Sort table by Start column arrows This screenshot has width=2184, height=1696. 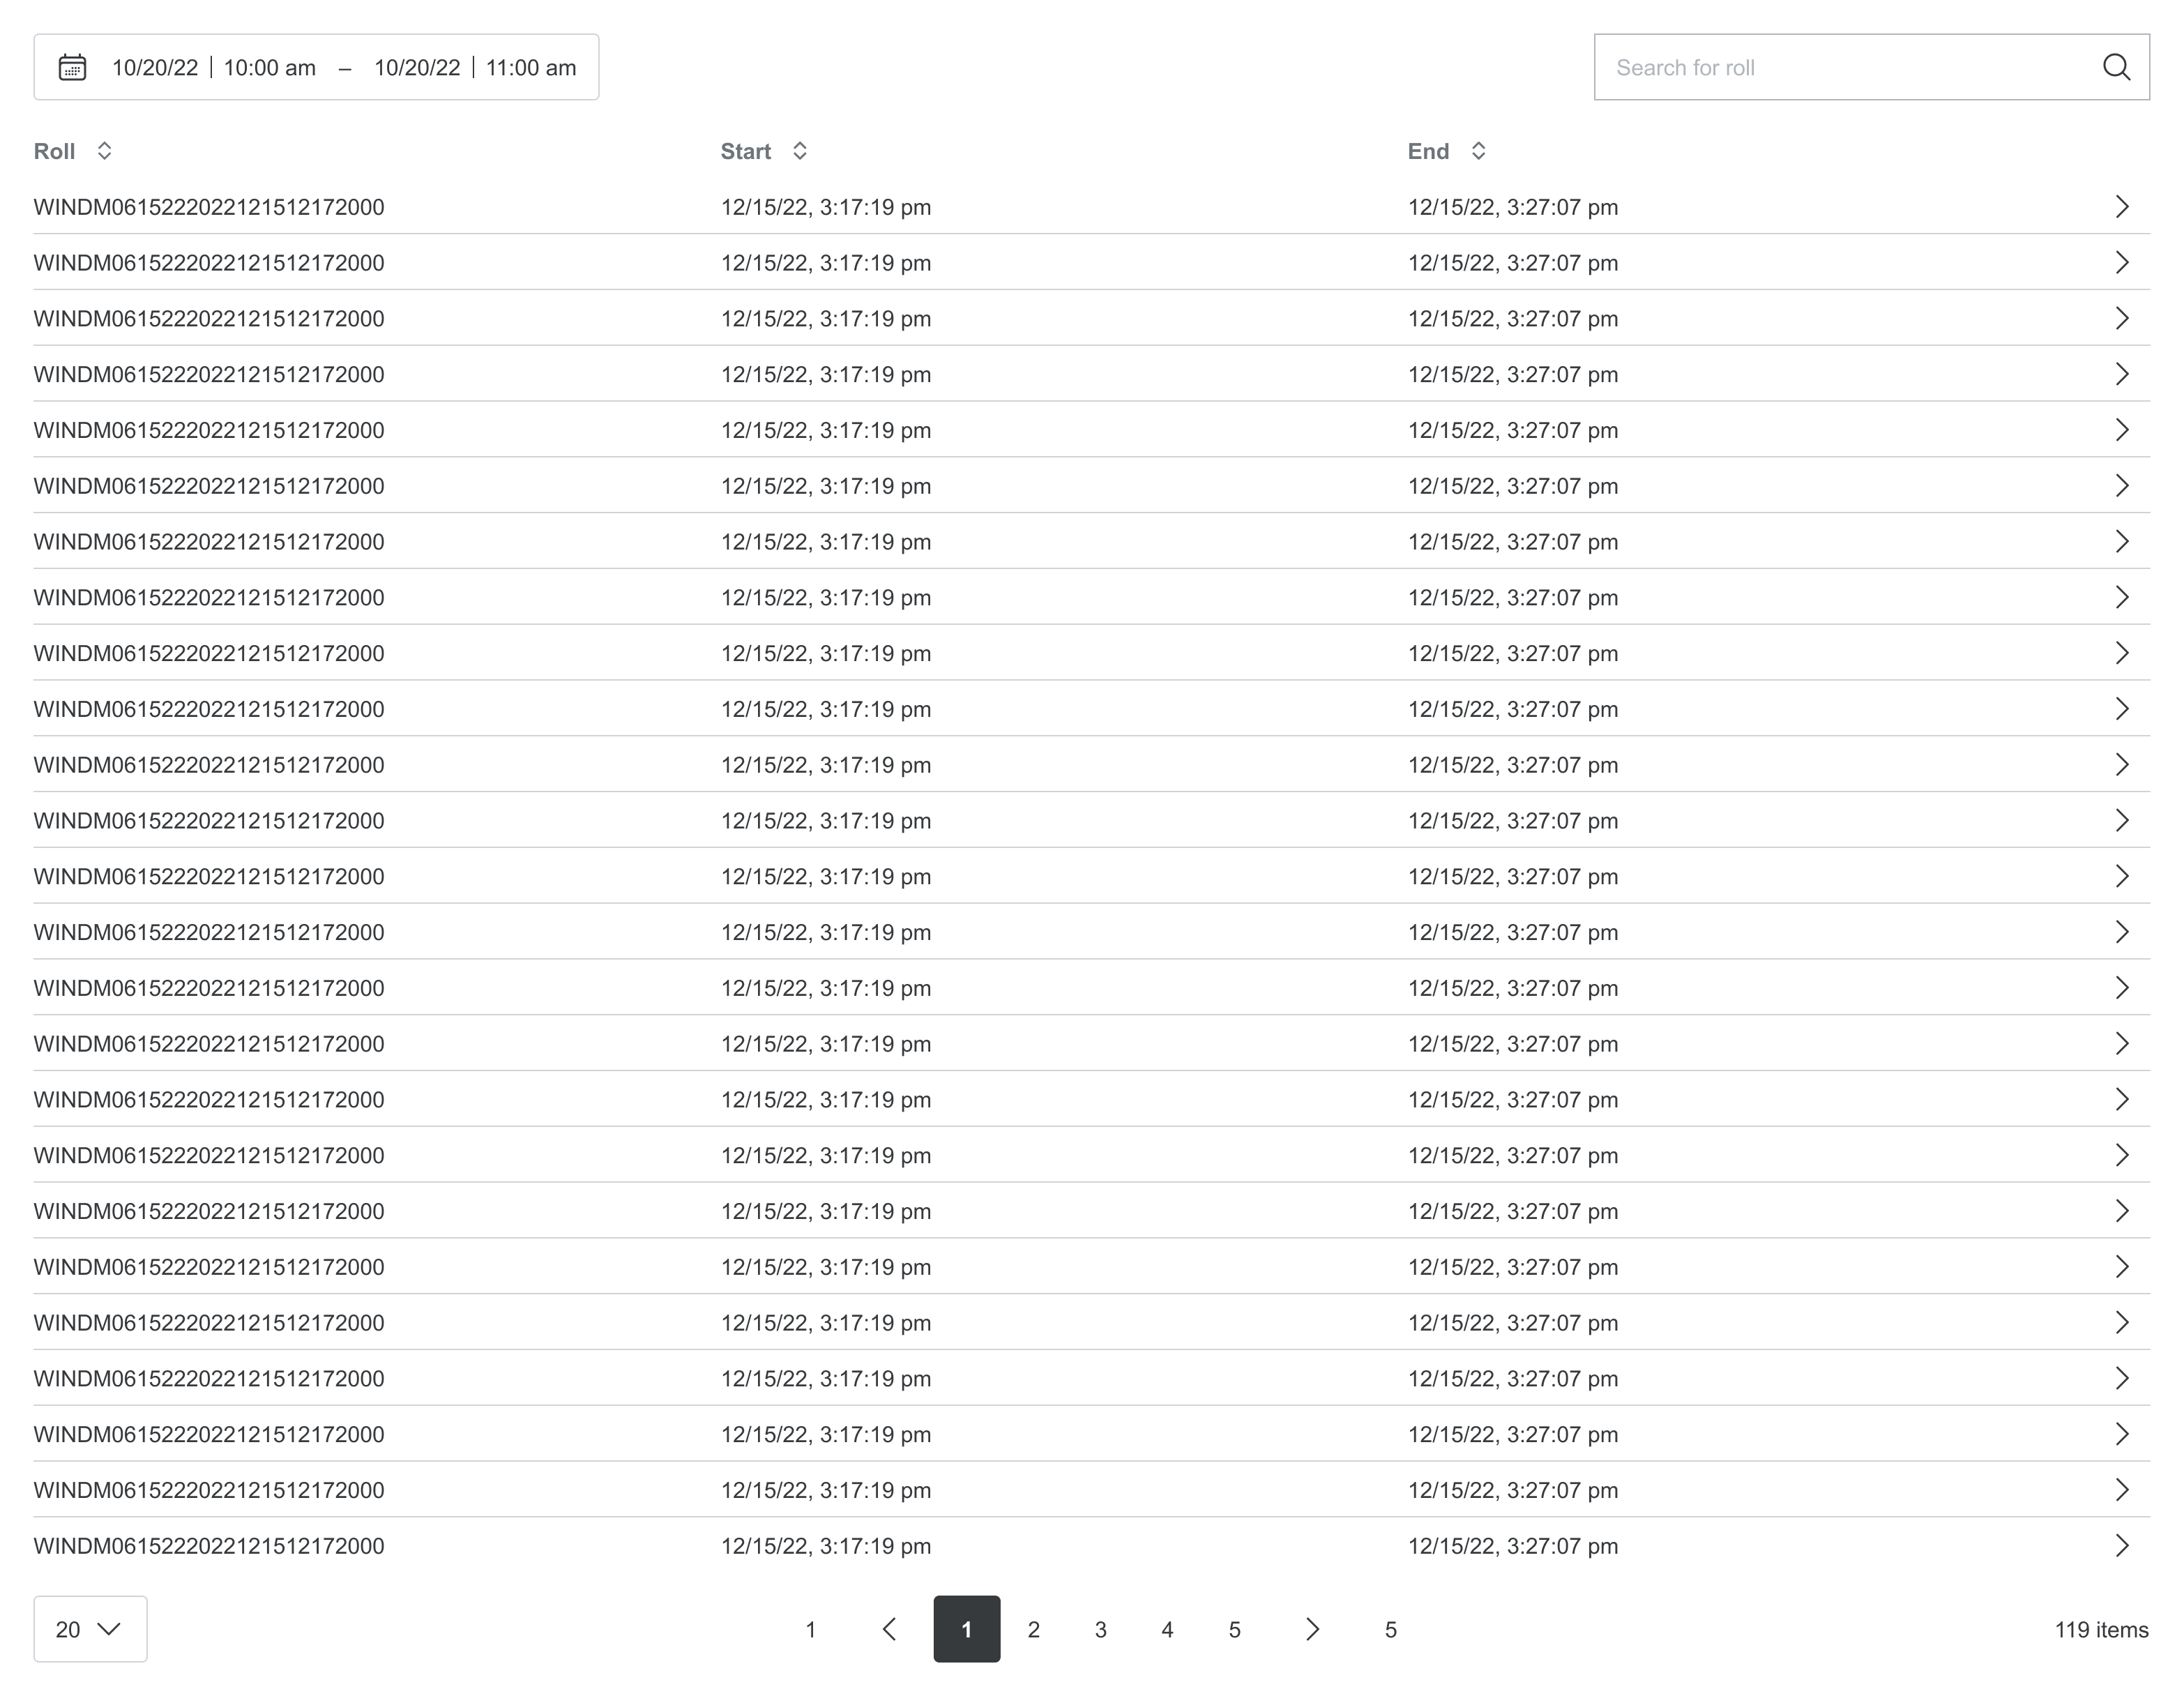[799, 151]
